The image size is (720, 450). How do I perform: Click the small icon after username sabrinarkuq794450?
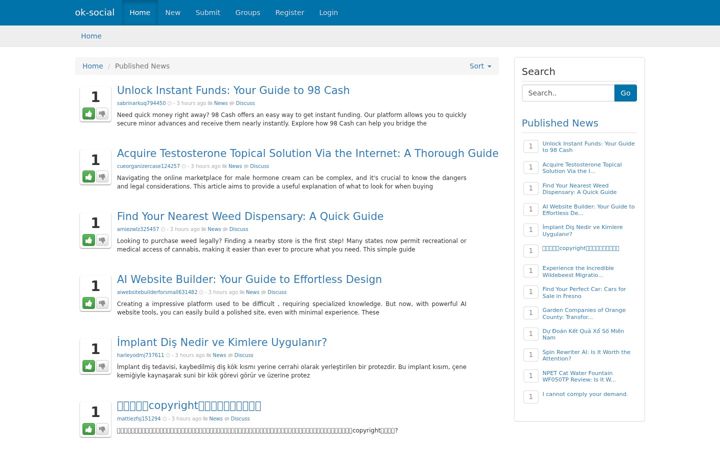coord(169,103)
